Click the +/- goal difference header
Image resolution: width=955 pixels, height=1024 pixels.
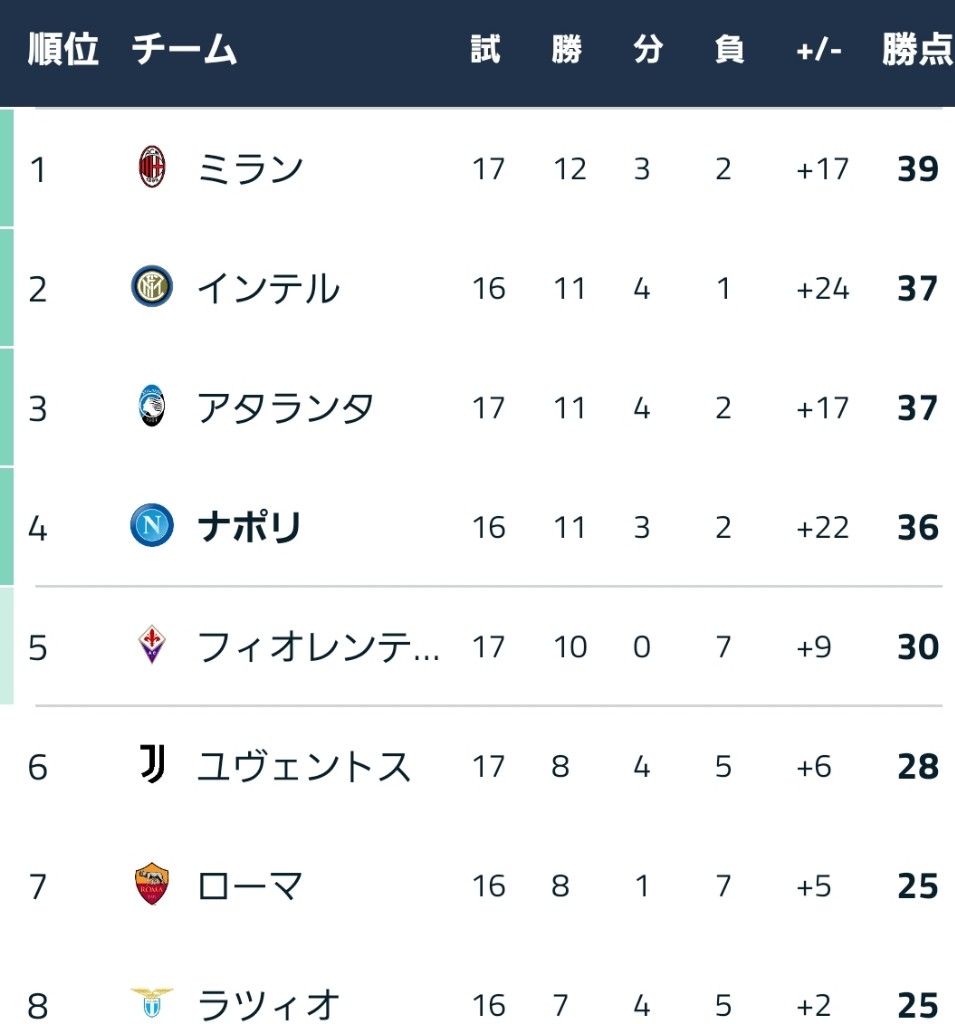(x=818, y=50)
